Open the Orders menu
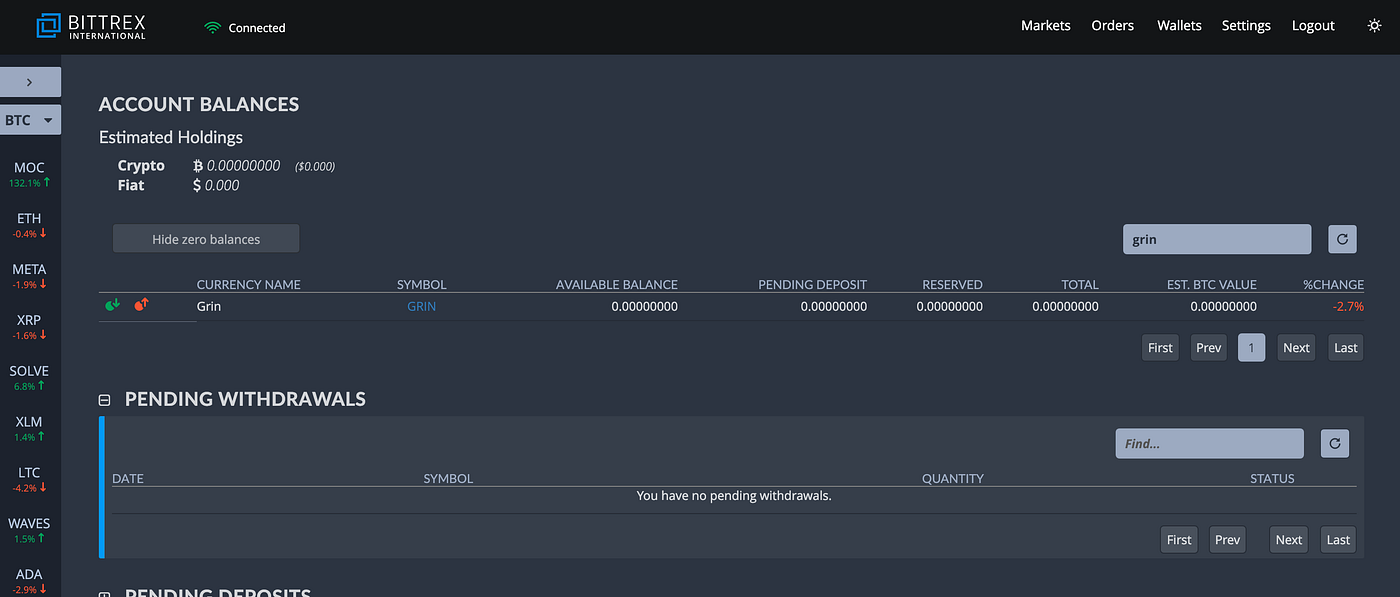1400x597 pixels. pos(1112,26)
